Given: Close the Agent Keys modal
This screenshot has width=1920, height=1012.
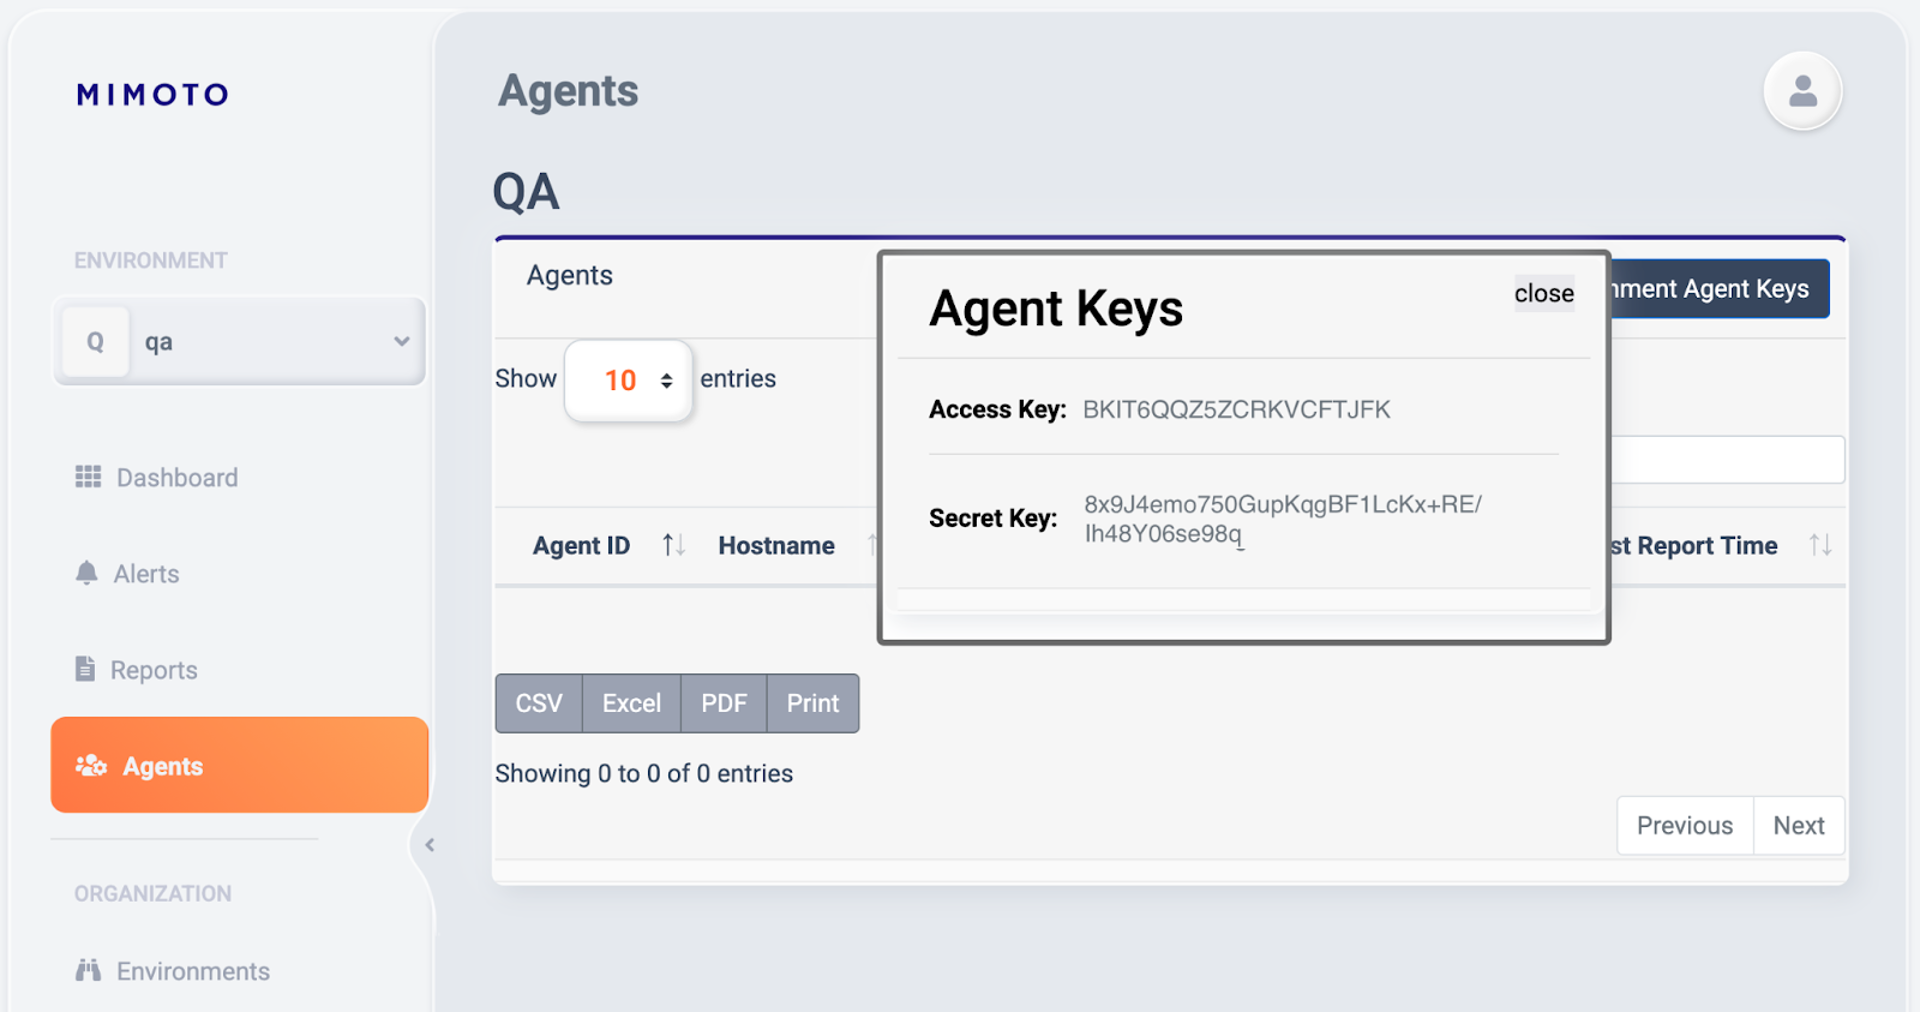Looking at the screenshot, I should (1543, 293).
